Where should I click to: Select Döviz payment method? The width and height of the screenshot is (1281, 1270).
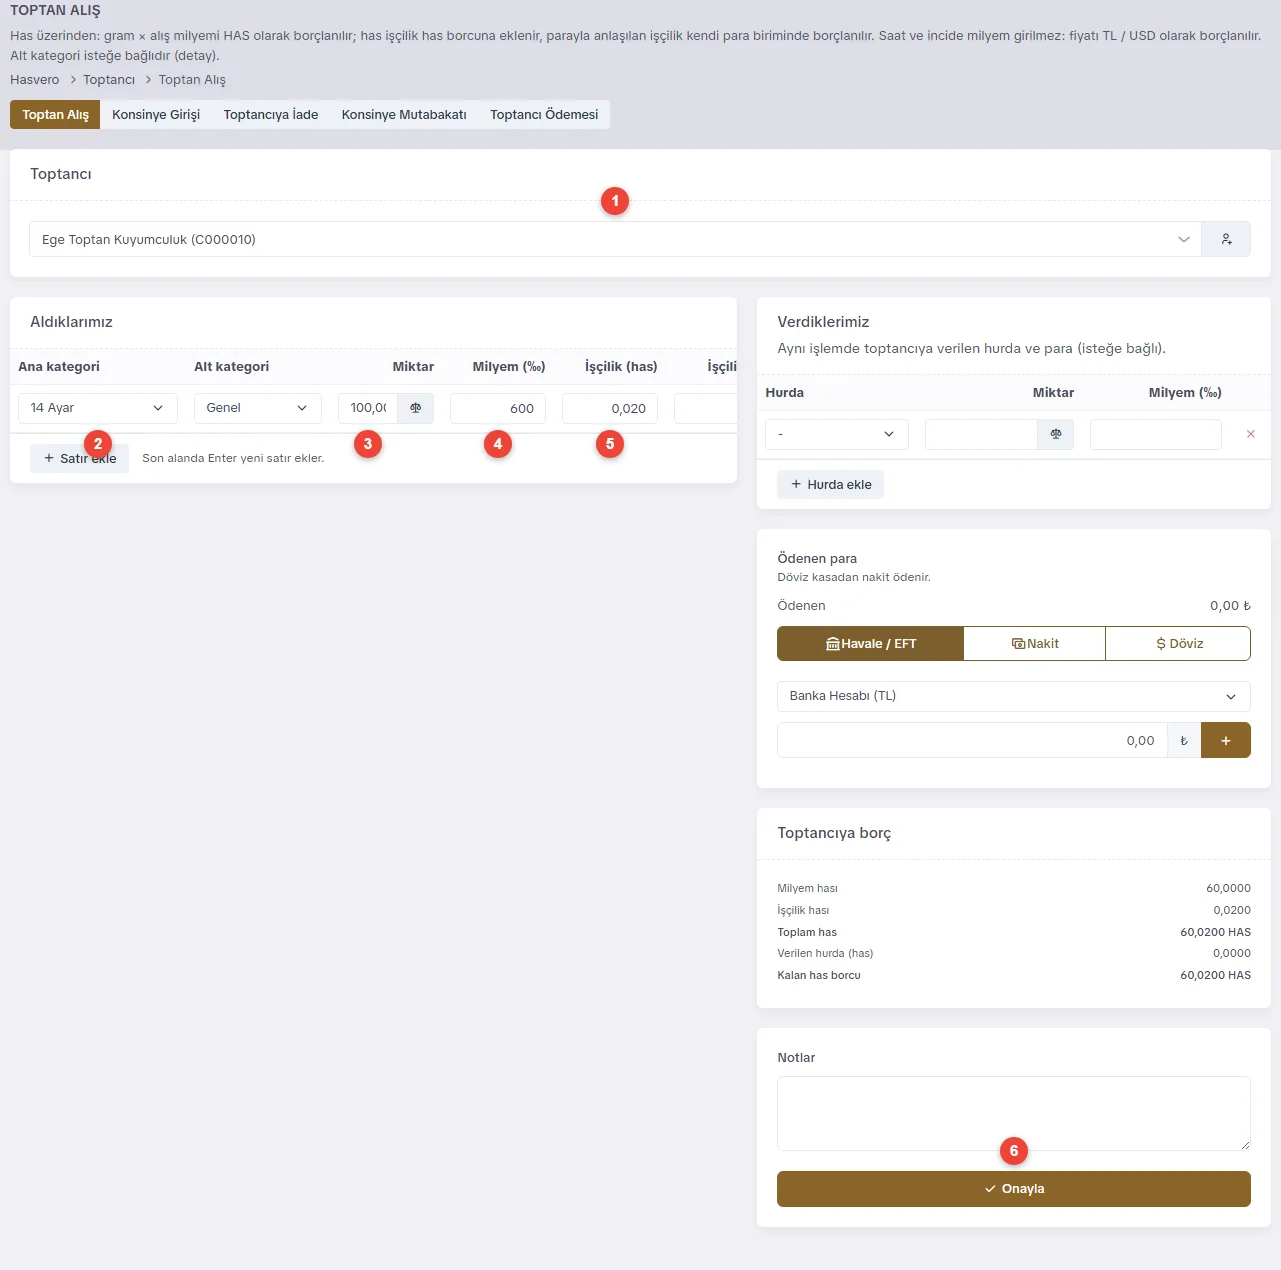coord(1178,644)
